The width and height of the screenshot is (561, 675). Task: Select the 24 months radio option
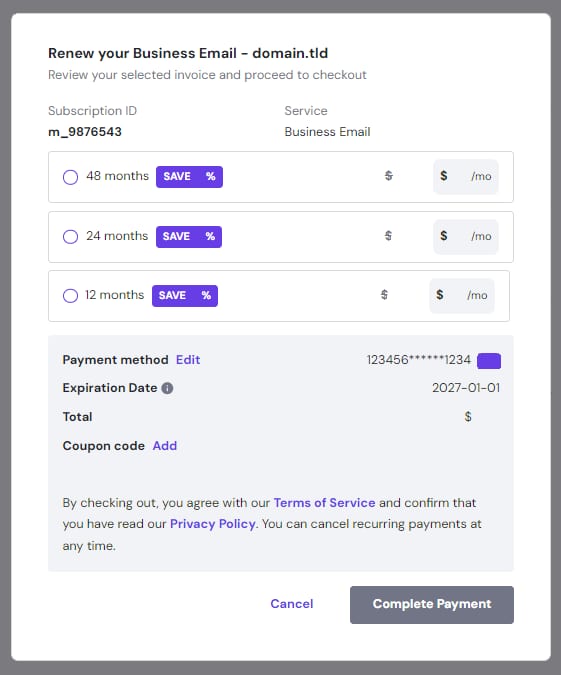[71, 237]
